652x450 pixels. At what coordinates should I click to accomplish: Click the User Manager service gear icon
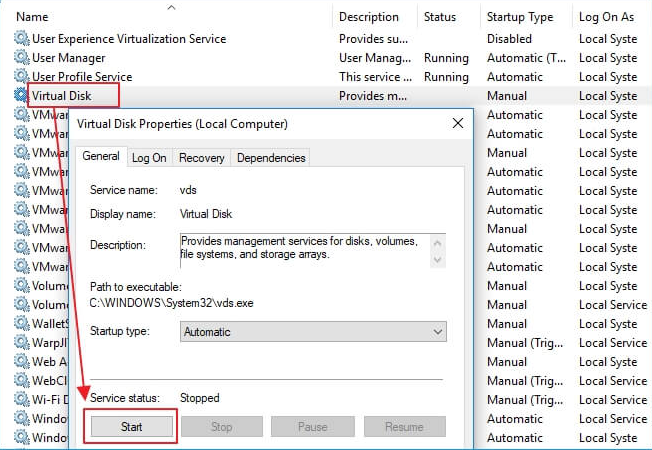pos(21,57)
